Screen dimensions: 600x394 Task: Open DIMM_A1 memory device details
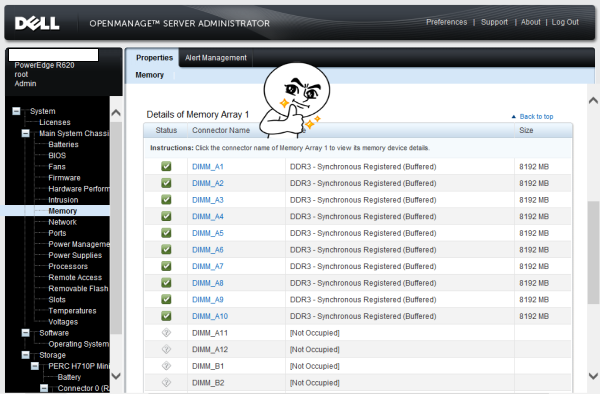pos(207,166)
